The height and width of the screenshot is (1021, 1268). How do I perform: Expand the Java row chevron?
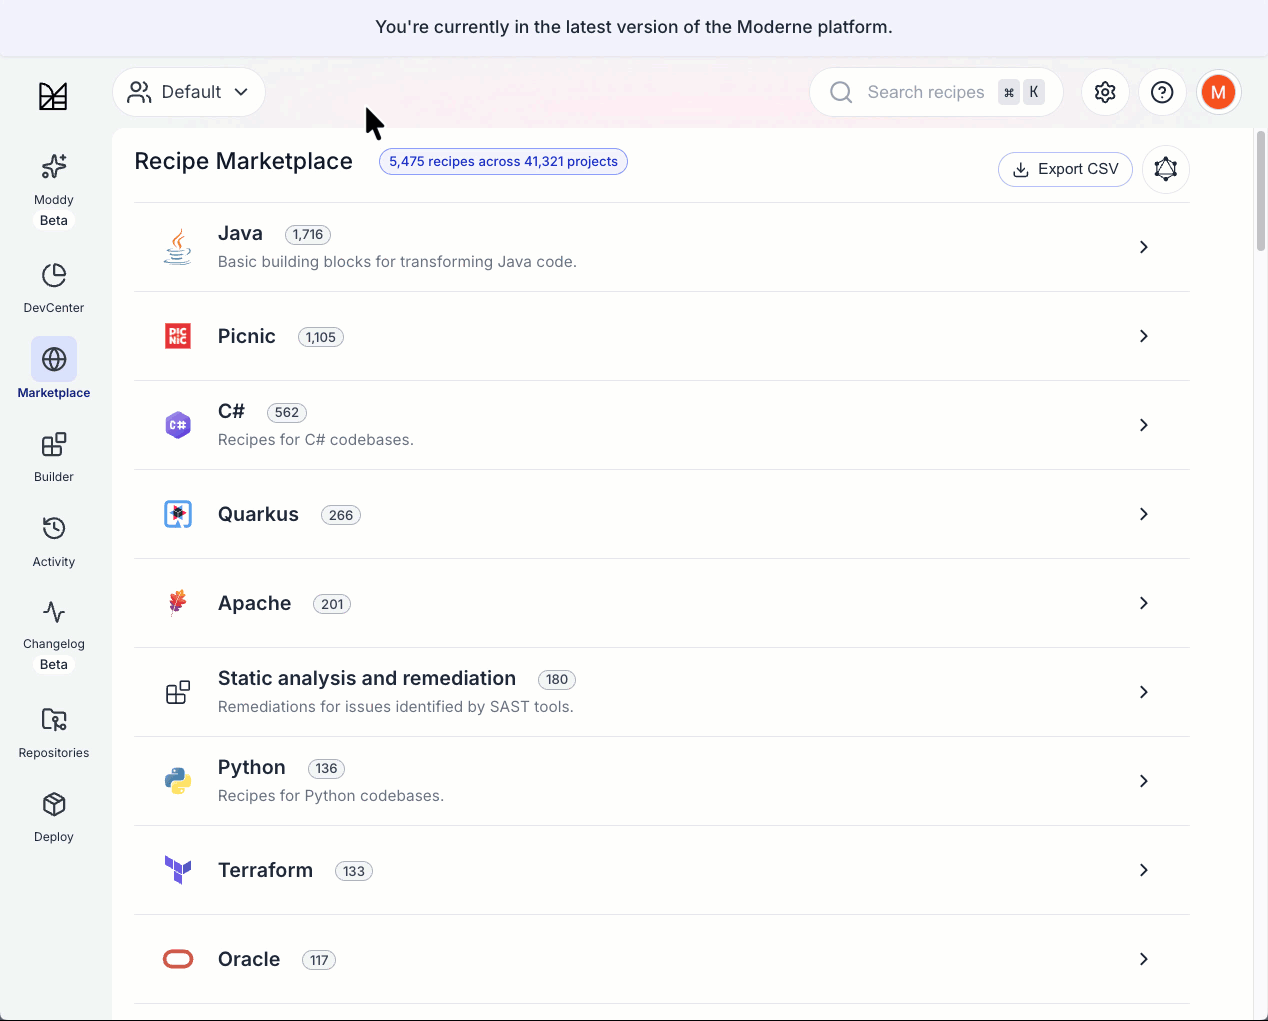point(1144,247)
